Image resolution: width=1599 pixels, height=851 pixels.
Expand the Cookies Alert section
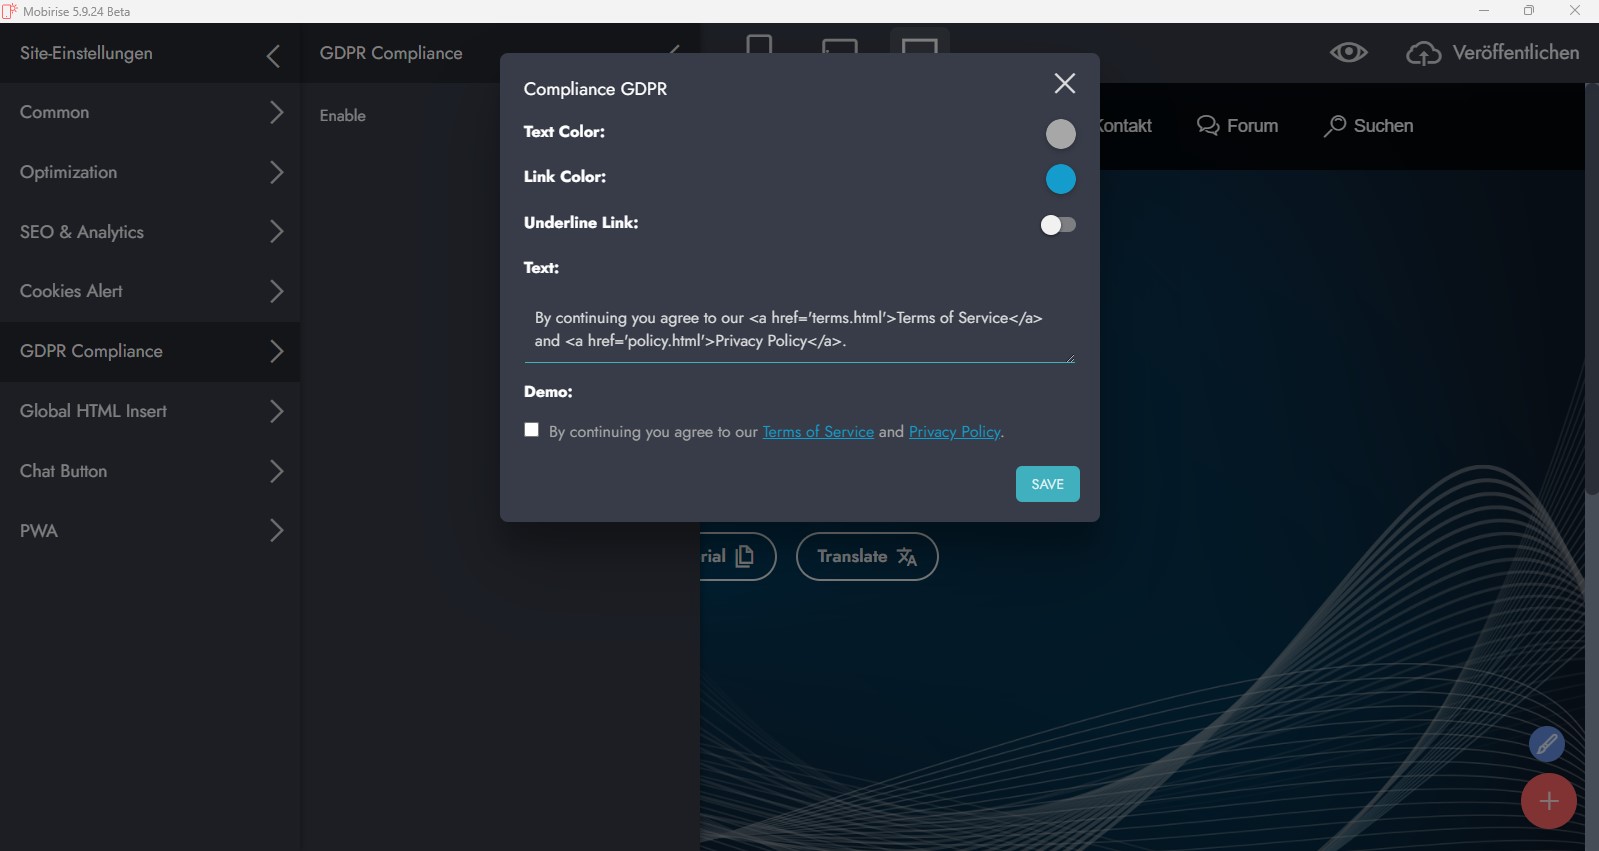pos(276,291)
